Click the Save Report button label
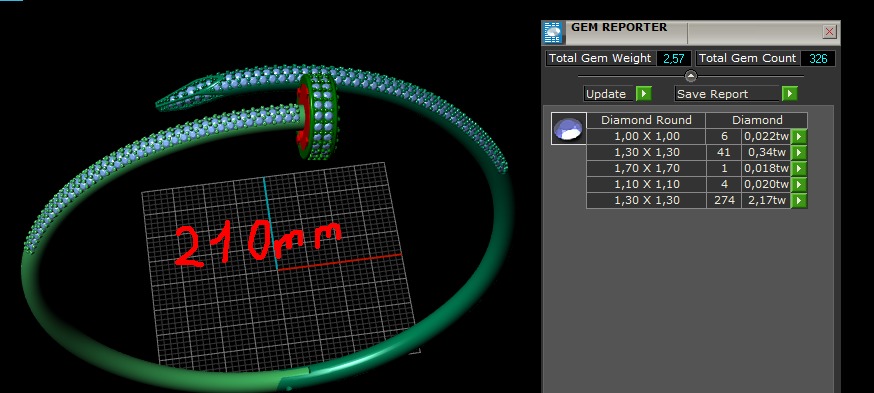The image size is (874, 393). click(x=727, y=94)
